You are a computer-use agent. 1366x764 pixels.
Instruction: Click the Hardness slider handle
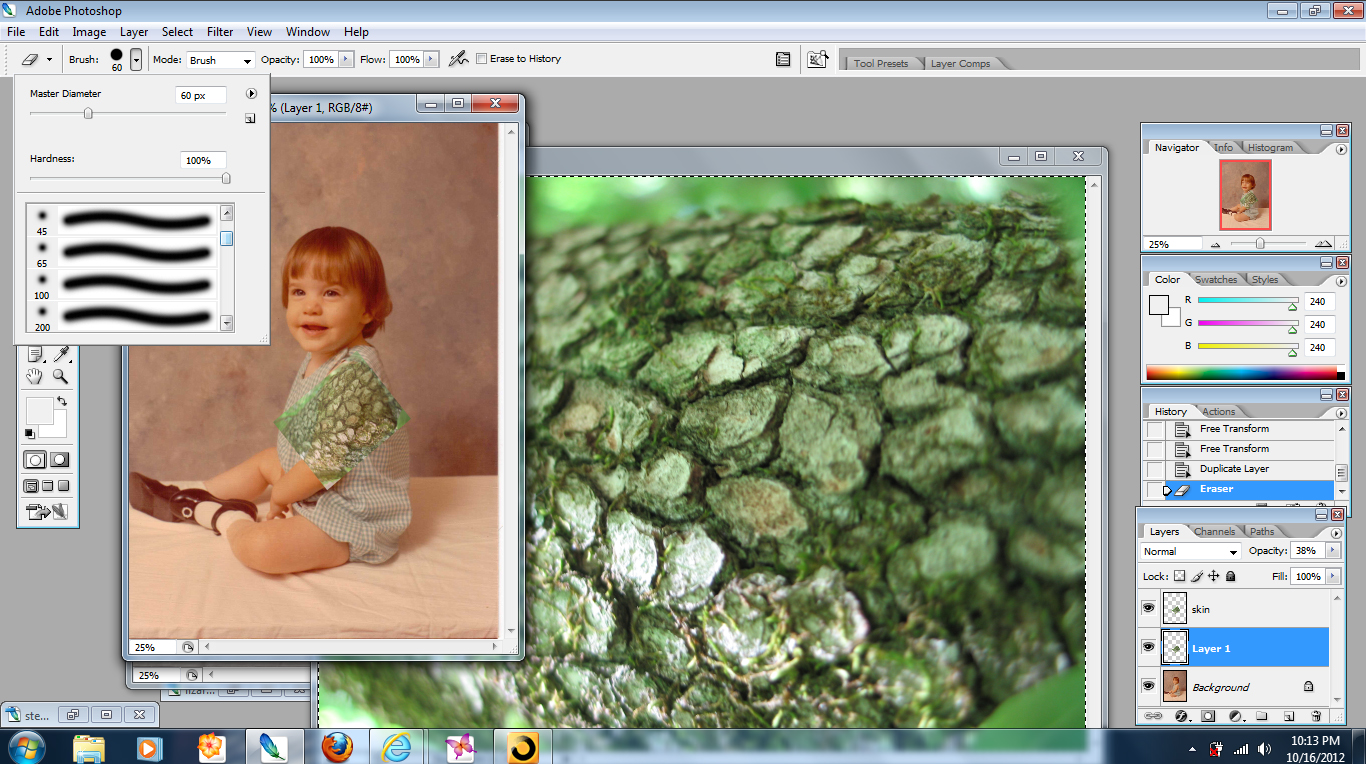pos(226,178)
